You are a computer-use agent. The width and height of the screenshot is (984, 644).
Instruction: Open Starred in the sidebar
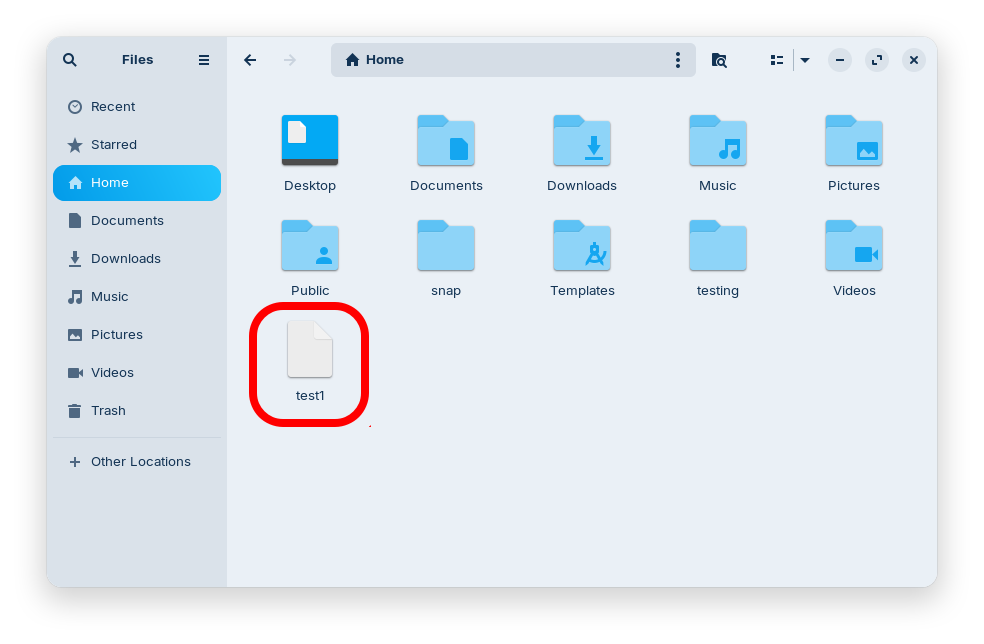point(137,144)
